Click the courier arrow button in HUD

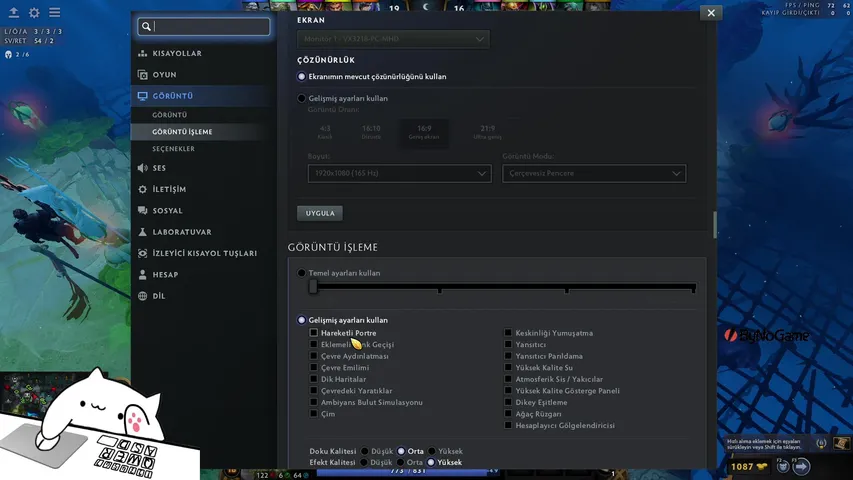(801, 466)
